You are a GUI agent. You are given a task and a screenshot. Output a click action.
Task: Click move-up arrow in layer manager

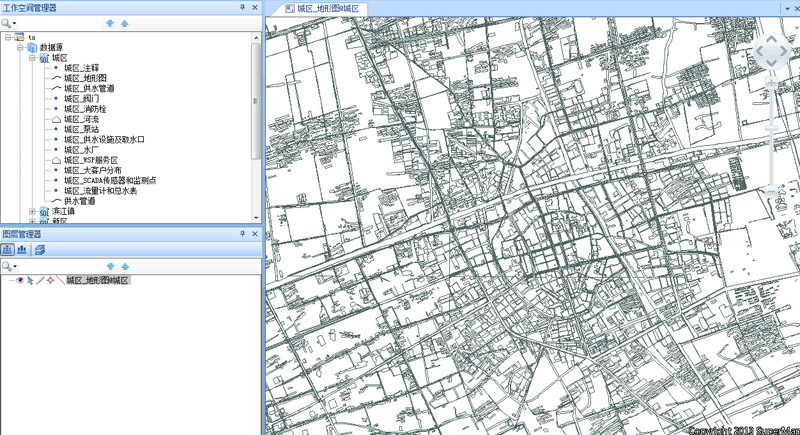(x=125, y=266)
